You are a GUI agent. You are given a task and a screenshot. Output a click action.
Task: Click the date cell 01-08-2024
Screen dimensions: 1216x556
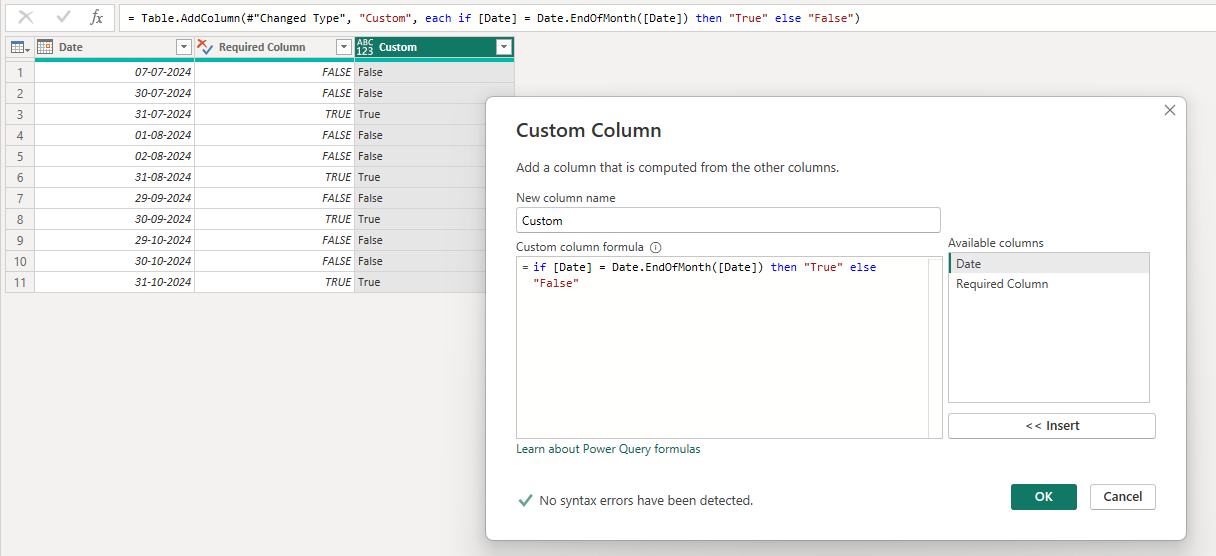tap(114, 135)
